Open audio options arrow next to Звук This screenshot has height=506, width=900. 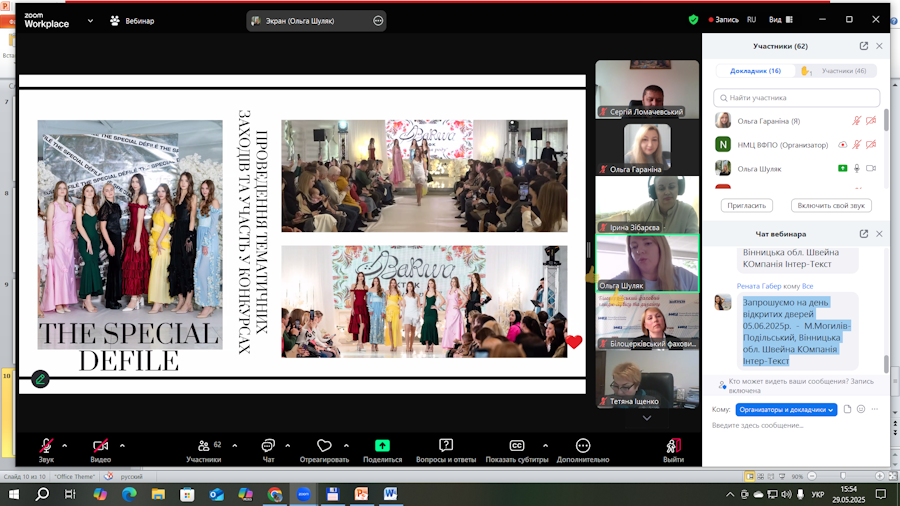(x=64, y=446)
